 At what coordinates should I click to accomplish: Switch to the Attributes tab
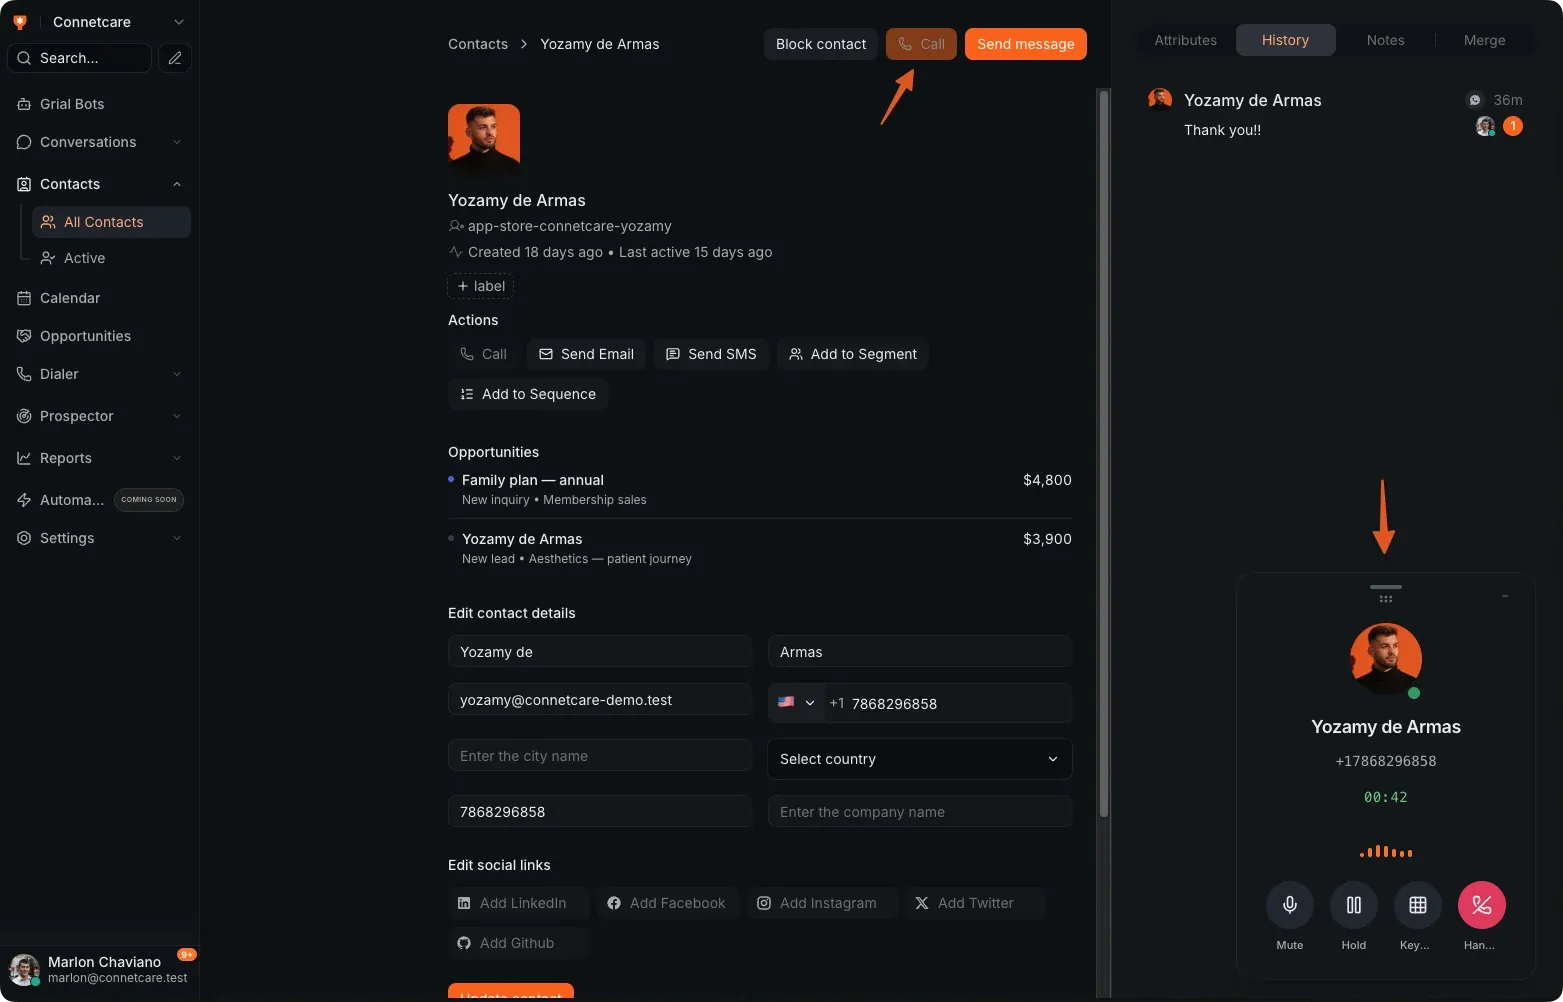[1186, 40]
